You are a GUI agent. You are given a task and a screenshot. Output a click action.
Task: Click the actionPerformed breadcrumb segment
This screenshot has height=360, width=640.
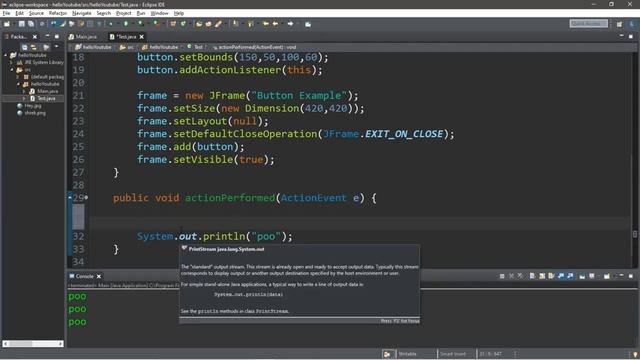click(x=254, y=47)
